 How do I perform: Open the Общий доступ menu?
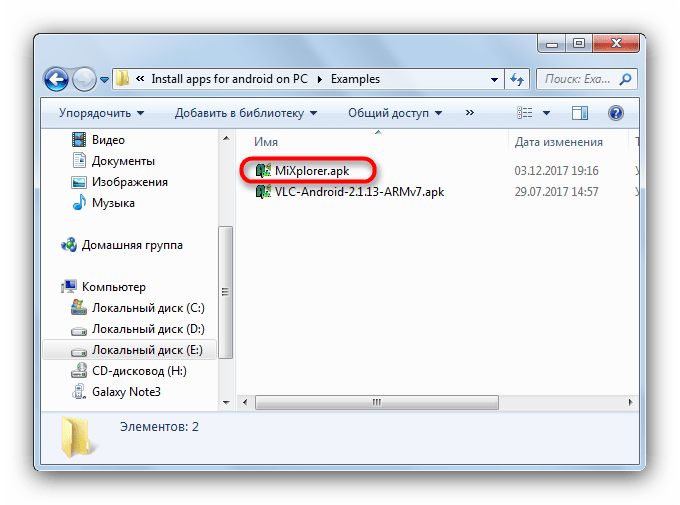coord(395,113)
